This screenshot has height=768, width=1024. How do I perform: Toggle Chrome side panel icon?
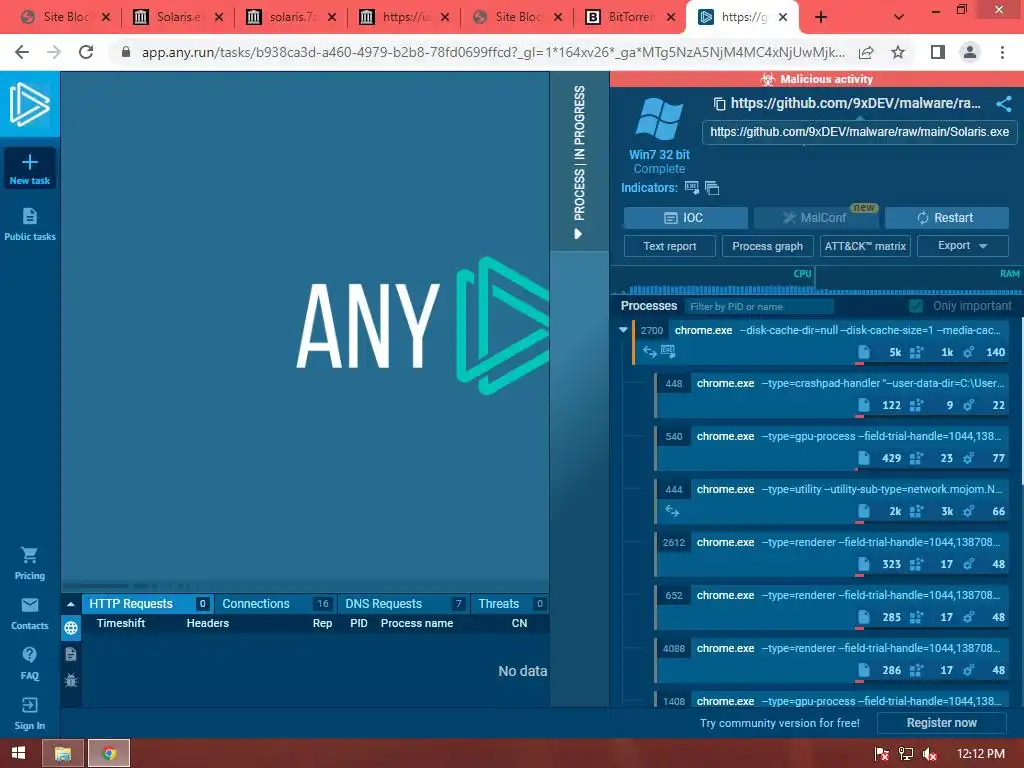click(938, 52)
